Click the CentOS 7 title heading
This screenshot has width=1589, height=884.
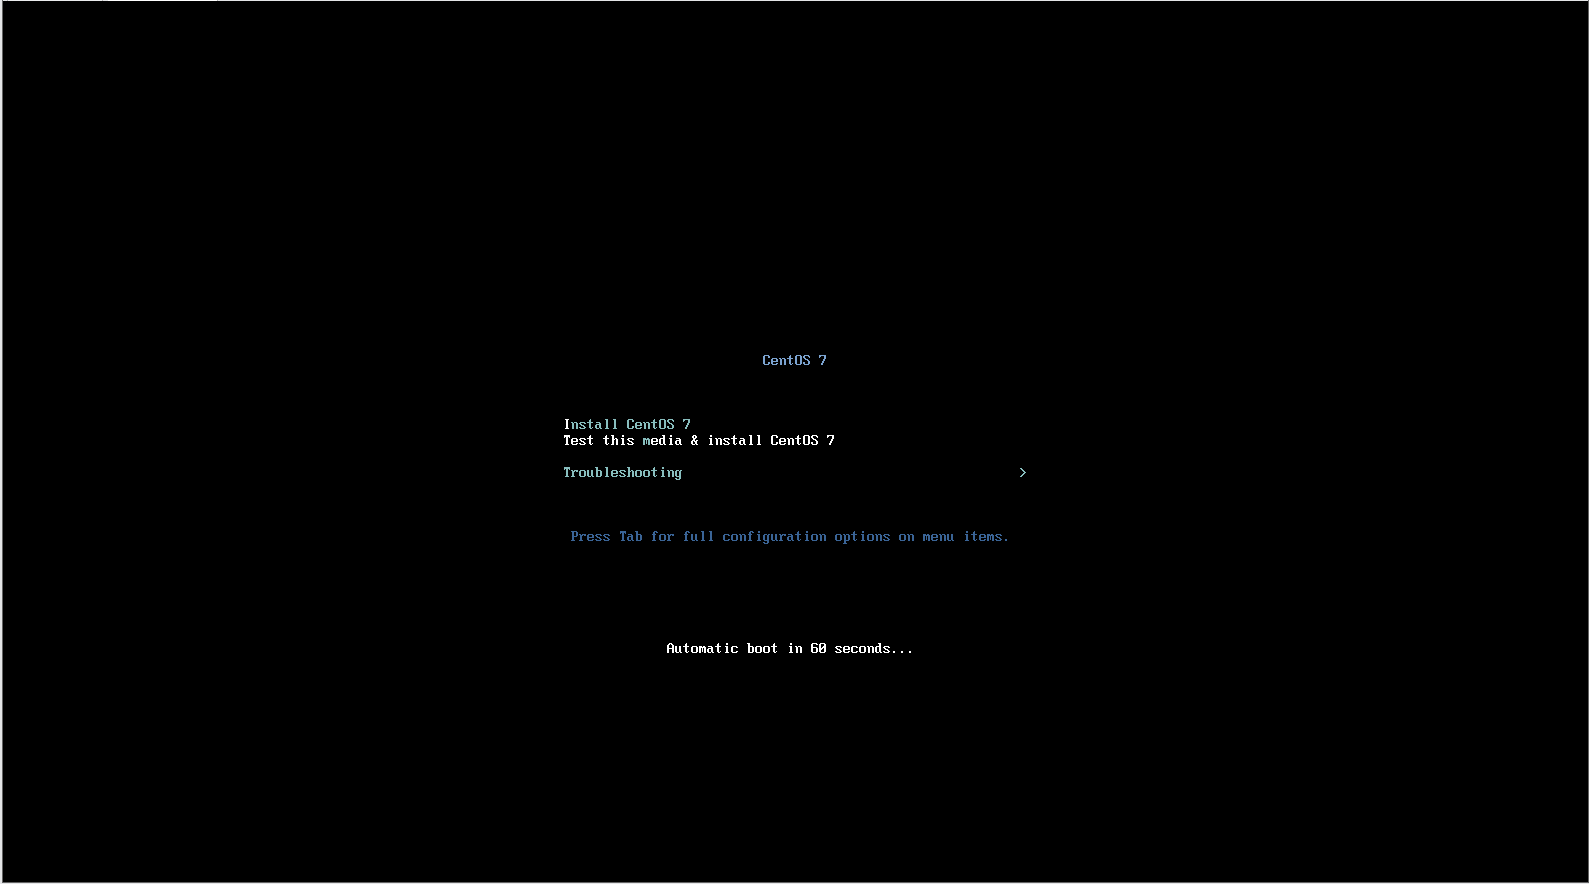pos(794,360)
